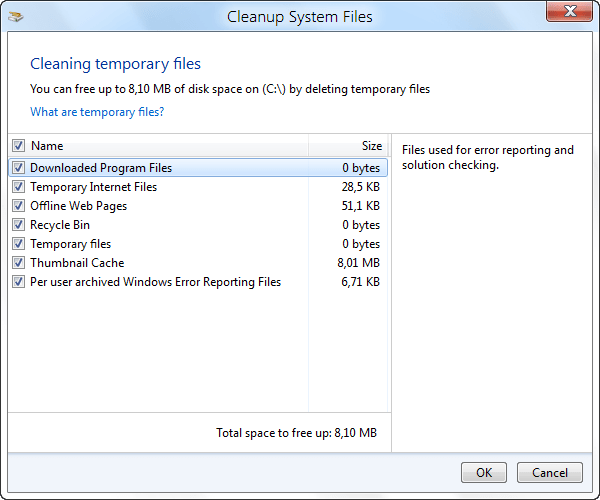600x500 pixels.
Task: Open the What are temporary files link
Action: [97, 112]
